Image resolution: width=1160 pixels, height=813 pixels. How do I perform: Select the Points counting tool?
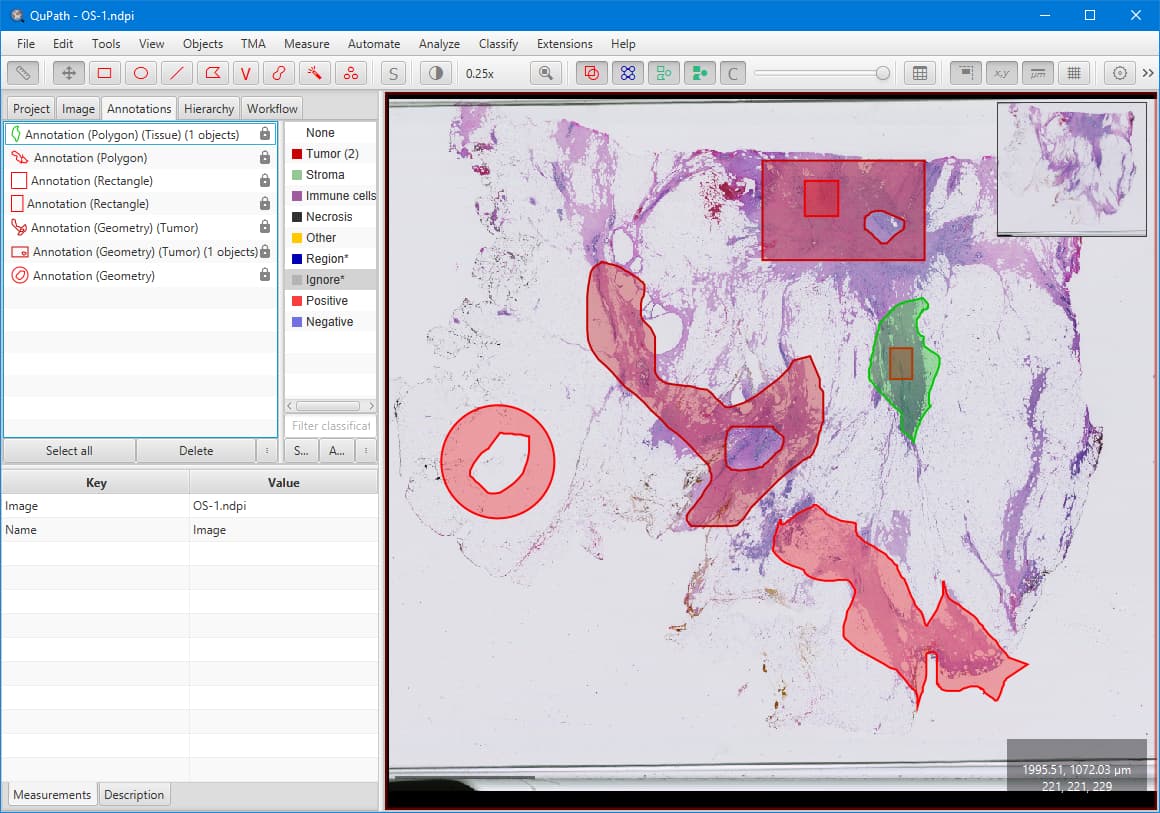350,72
